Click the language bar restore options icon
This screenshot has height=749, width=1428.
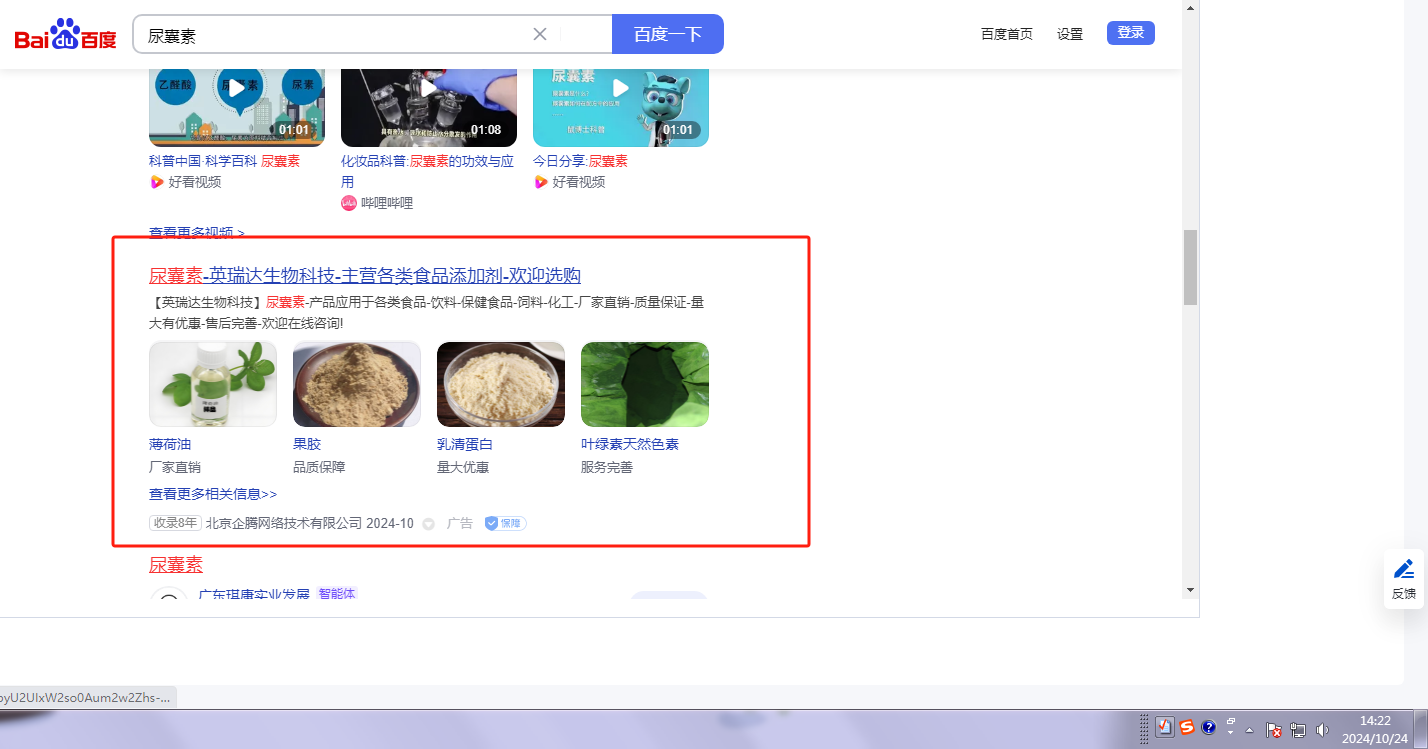coord(1231,722)
